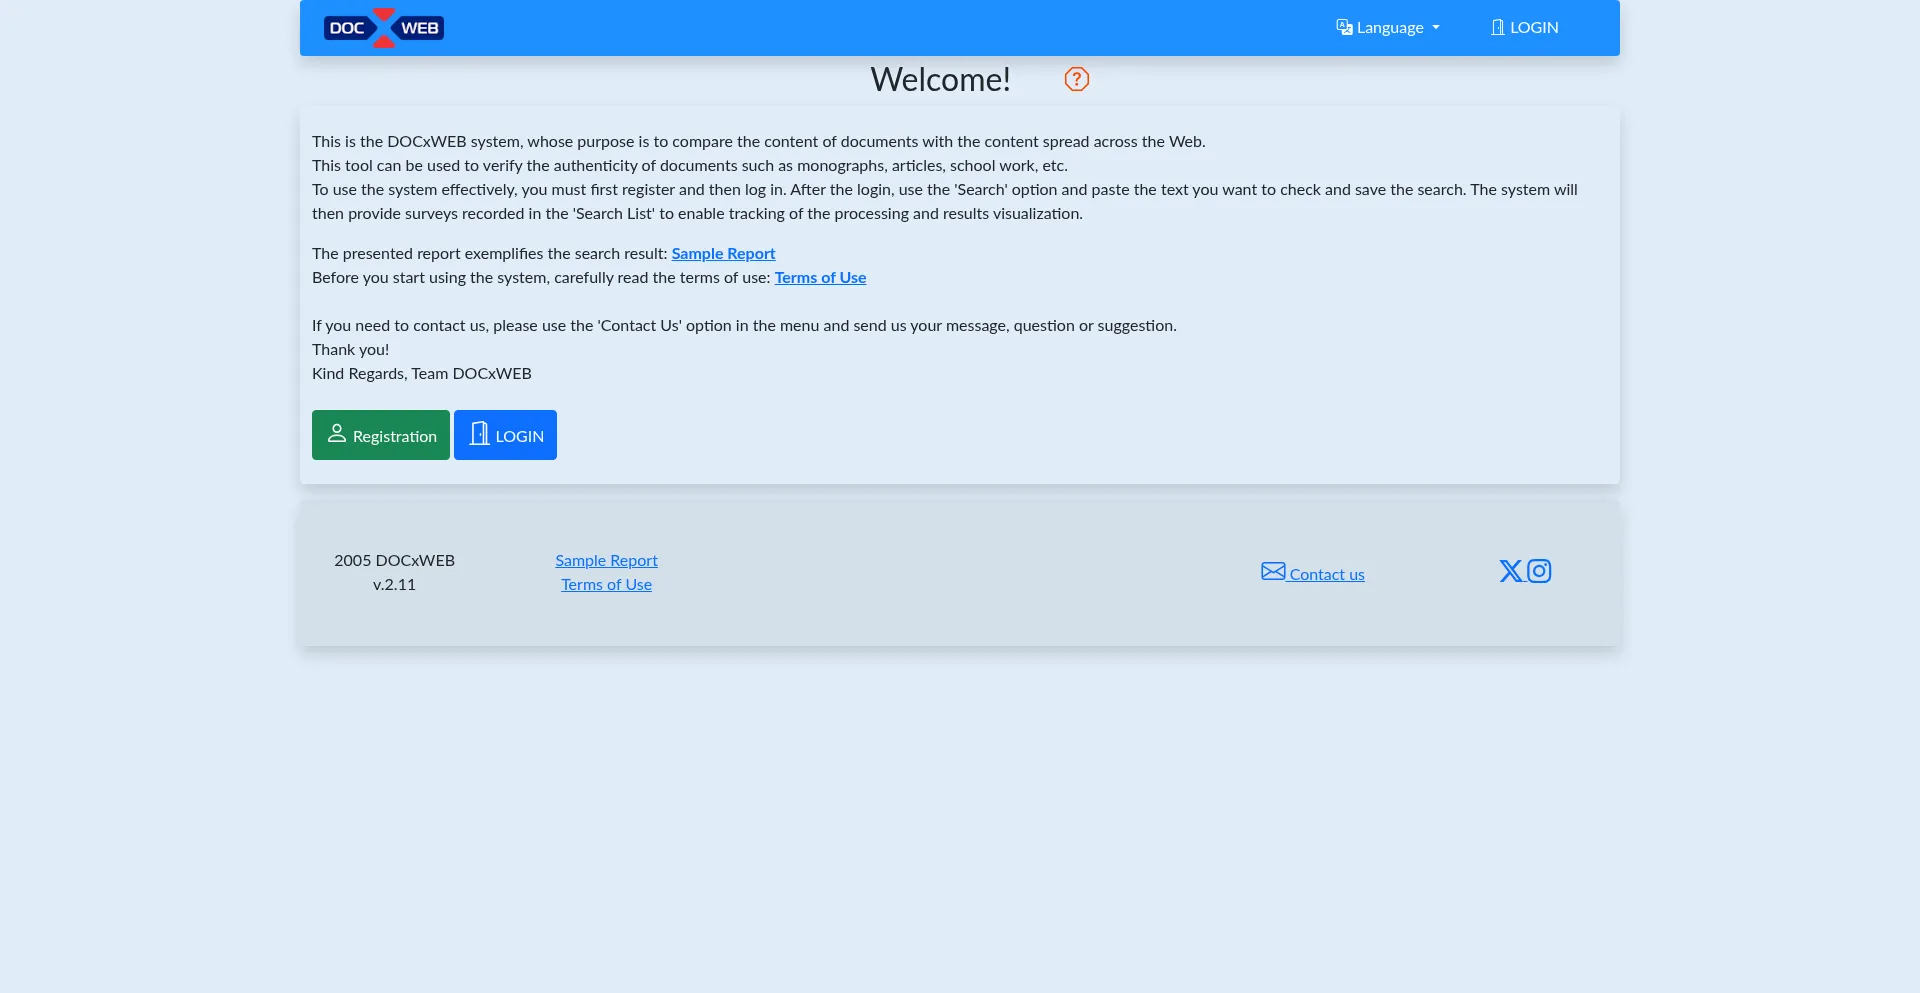Open the Language dropdown

[1388, 27]
